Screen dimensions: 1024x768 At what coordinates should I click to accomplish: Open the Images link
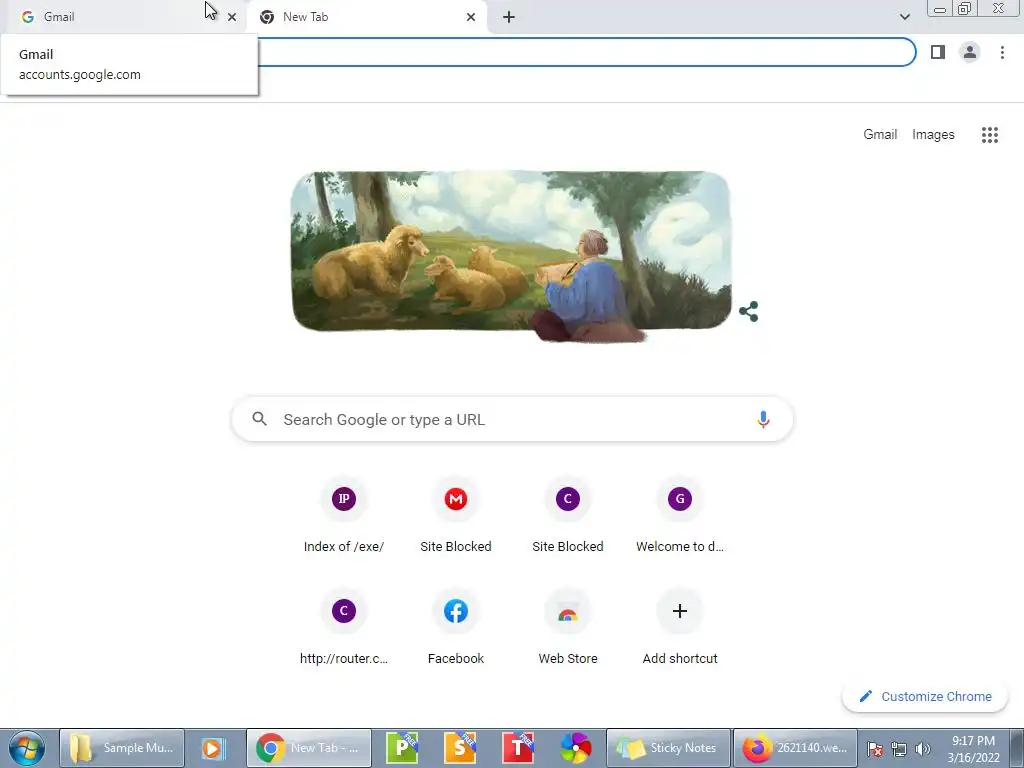[x=933, y=135]
